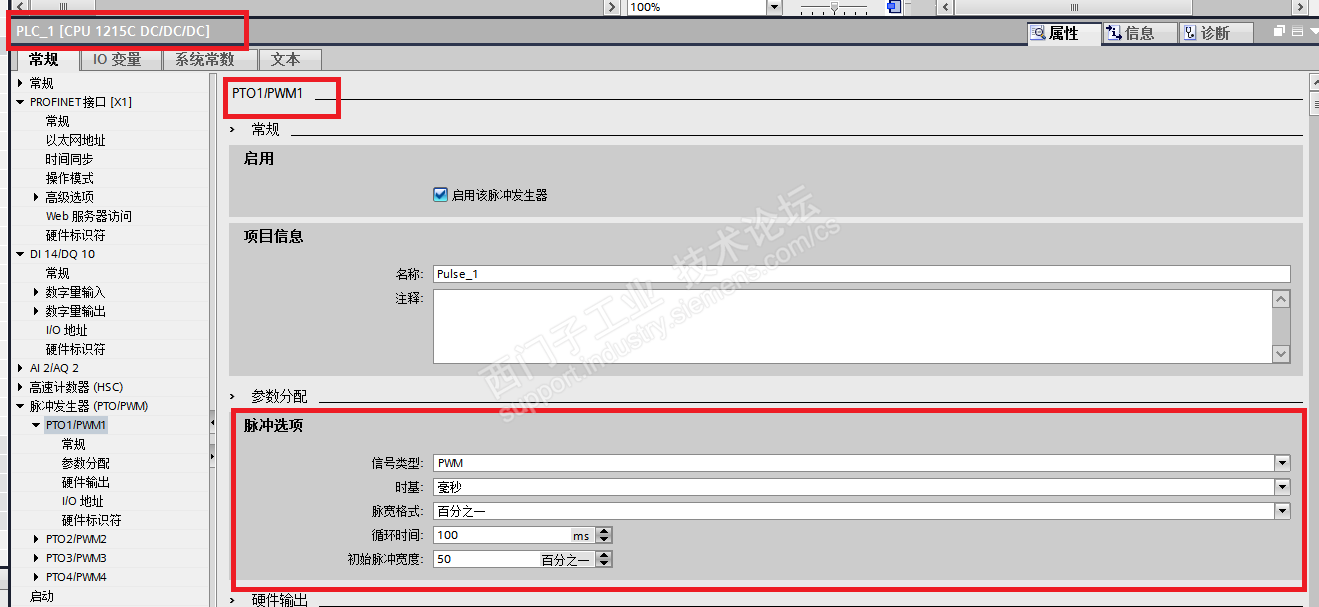Click the properties pane scroll-up arrow
This screenshot has width=1319, height=607.
1313,84
